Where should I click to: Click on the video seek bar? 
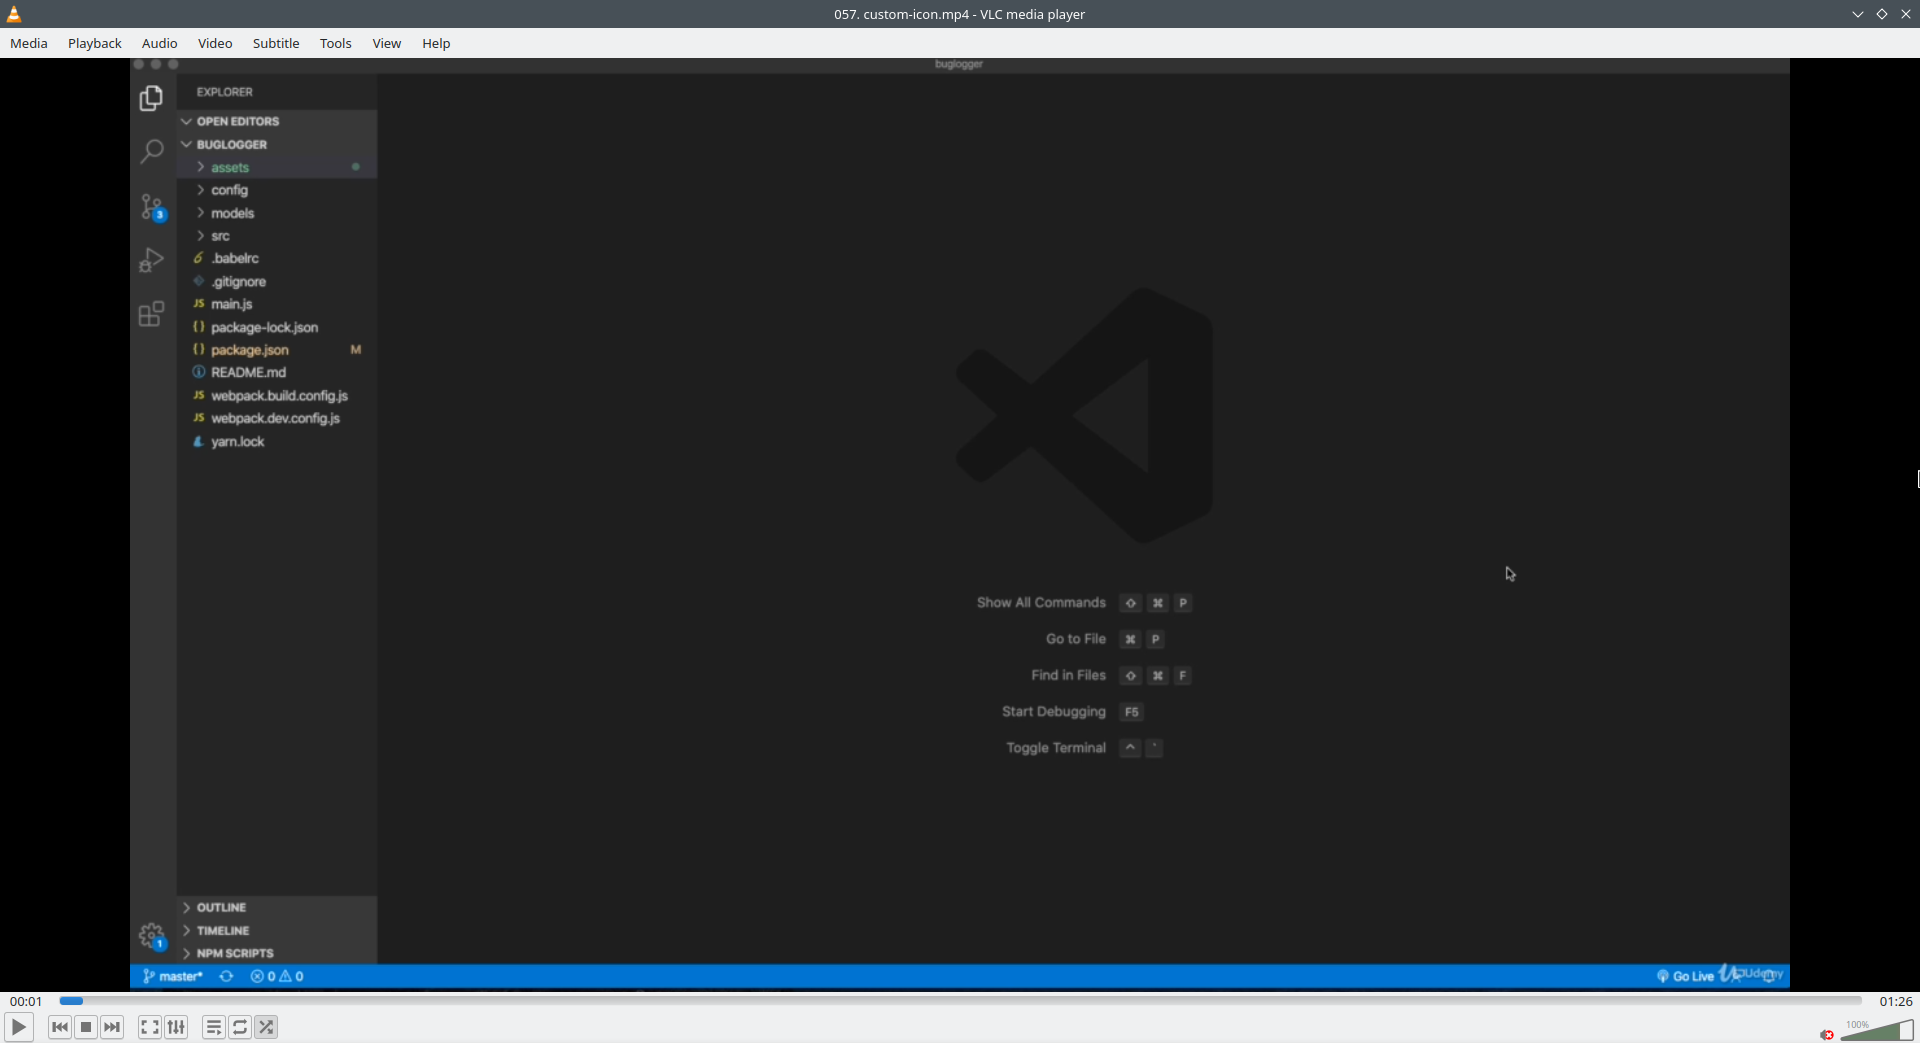(960, 1001)
